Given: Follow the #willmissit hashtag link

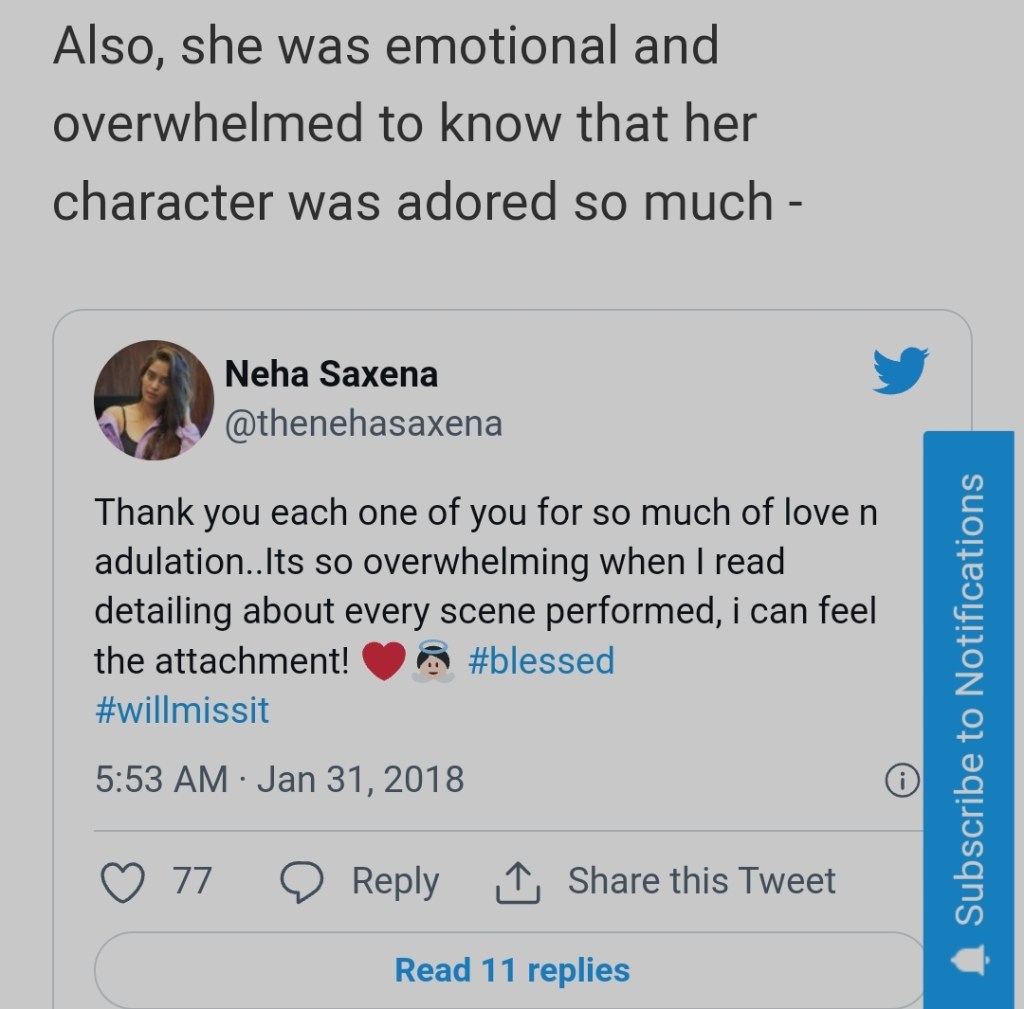Looking at the screenshot, I should (x=182, y=711).
